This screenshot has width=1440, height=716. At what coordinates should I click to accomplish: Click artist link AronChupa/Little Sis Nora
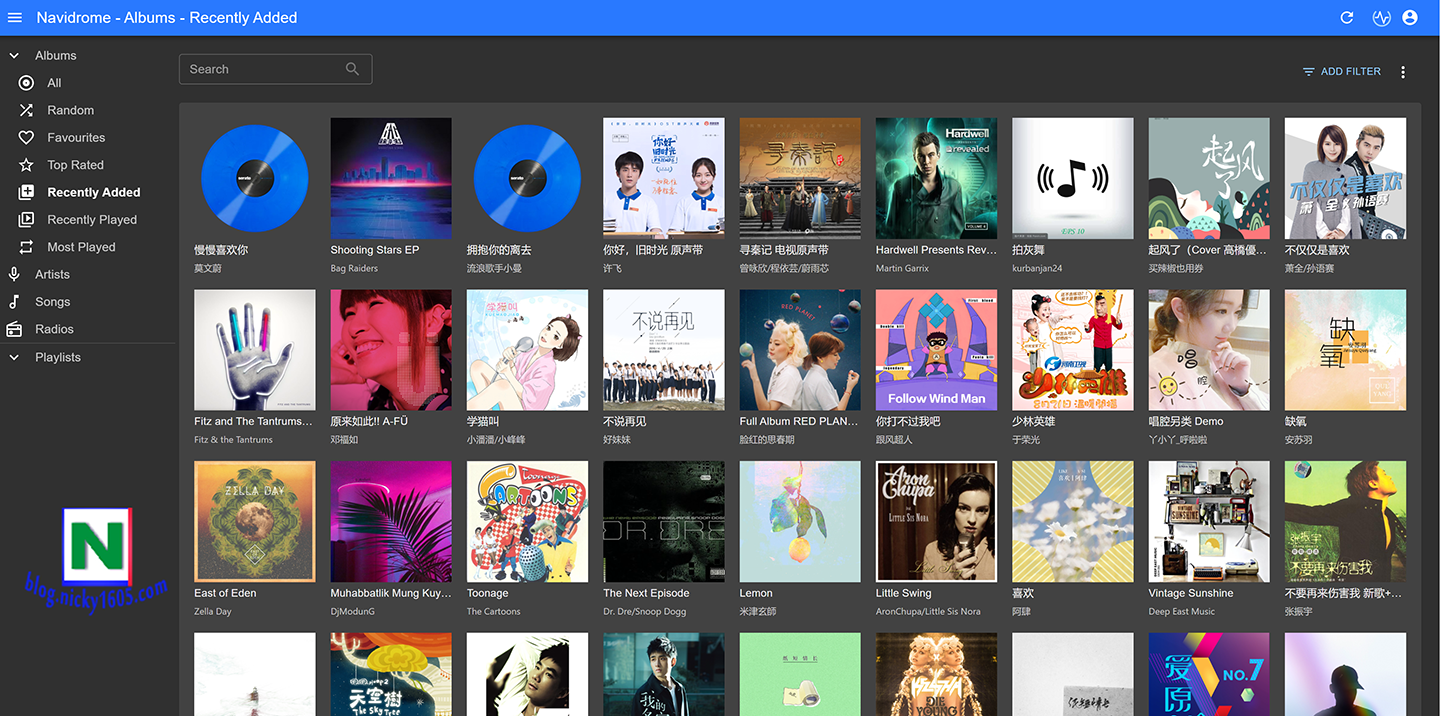coord(928,611)
